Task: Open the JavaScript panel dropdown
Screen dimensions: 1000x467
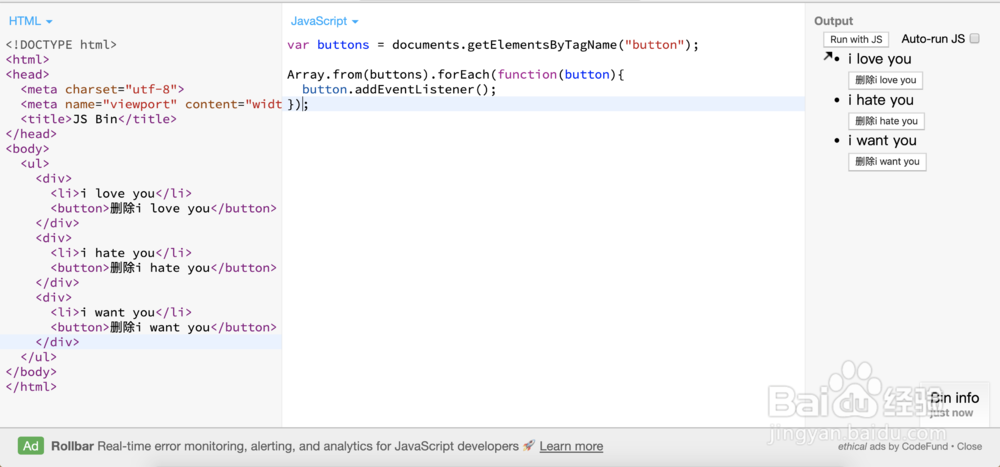Action: pyautogui.click(x=324, y=21)
